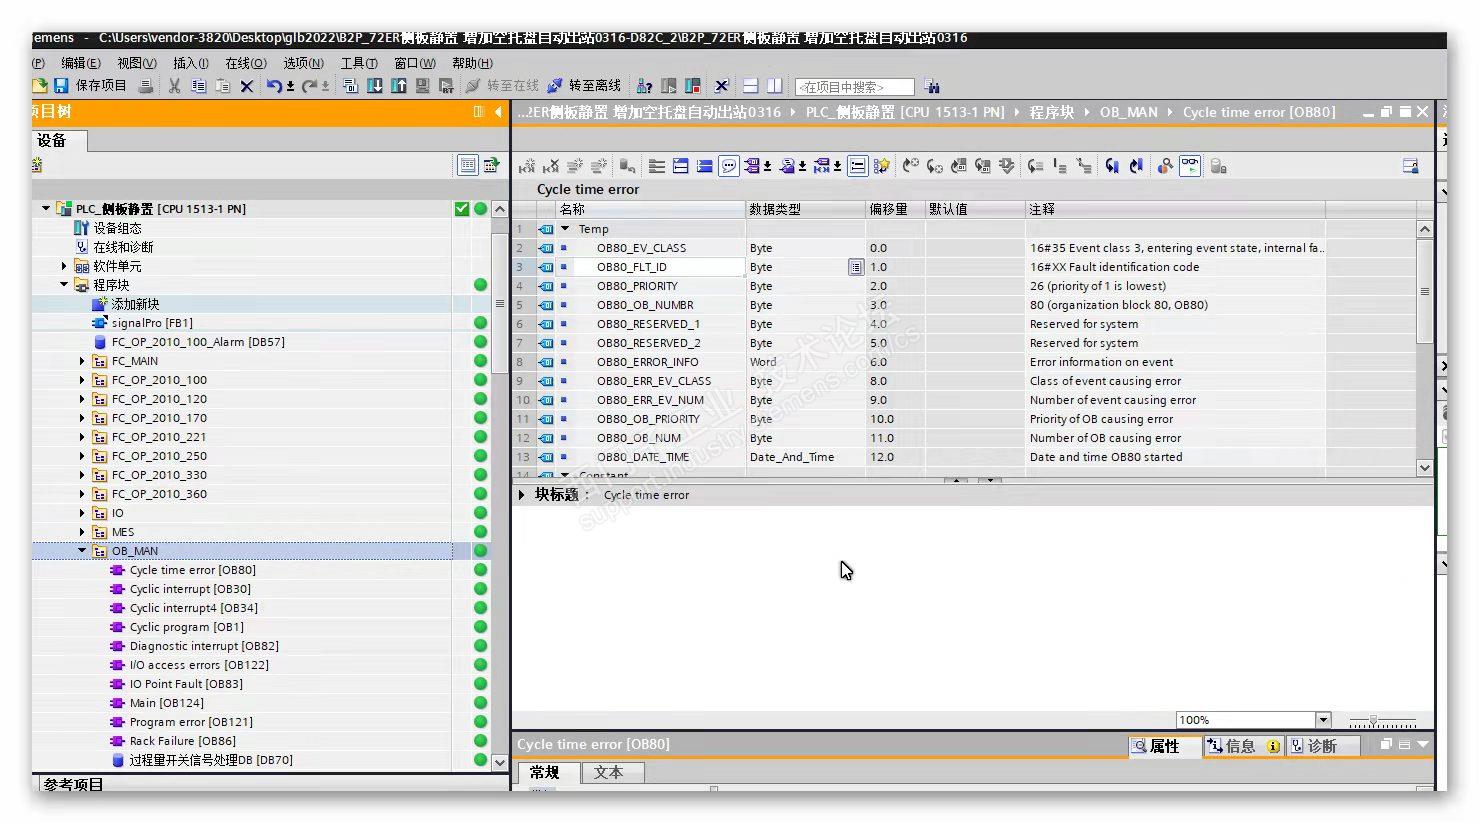Open the 在线(O) menu

(x=245, y=63)
